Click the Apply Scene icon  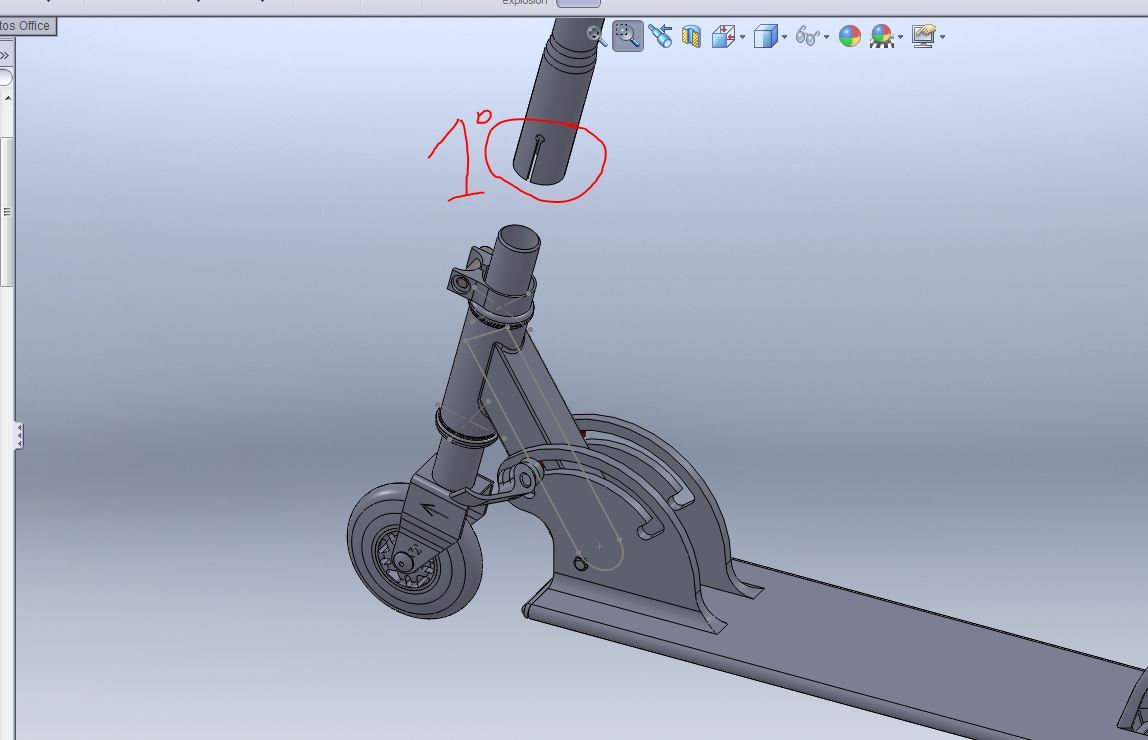click(882, 36)
